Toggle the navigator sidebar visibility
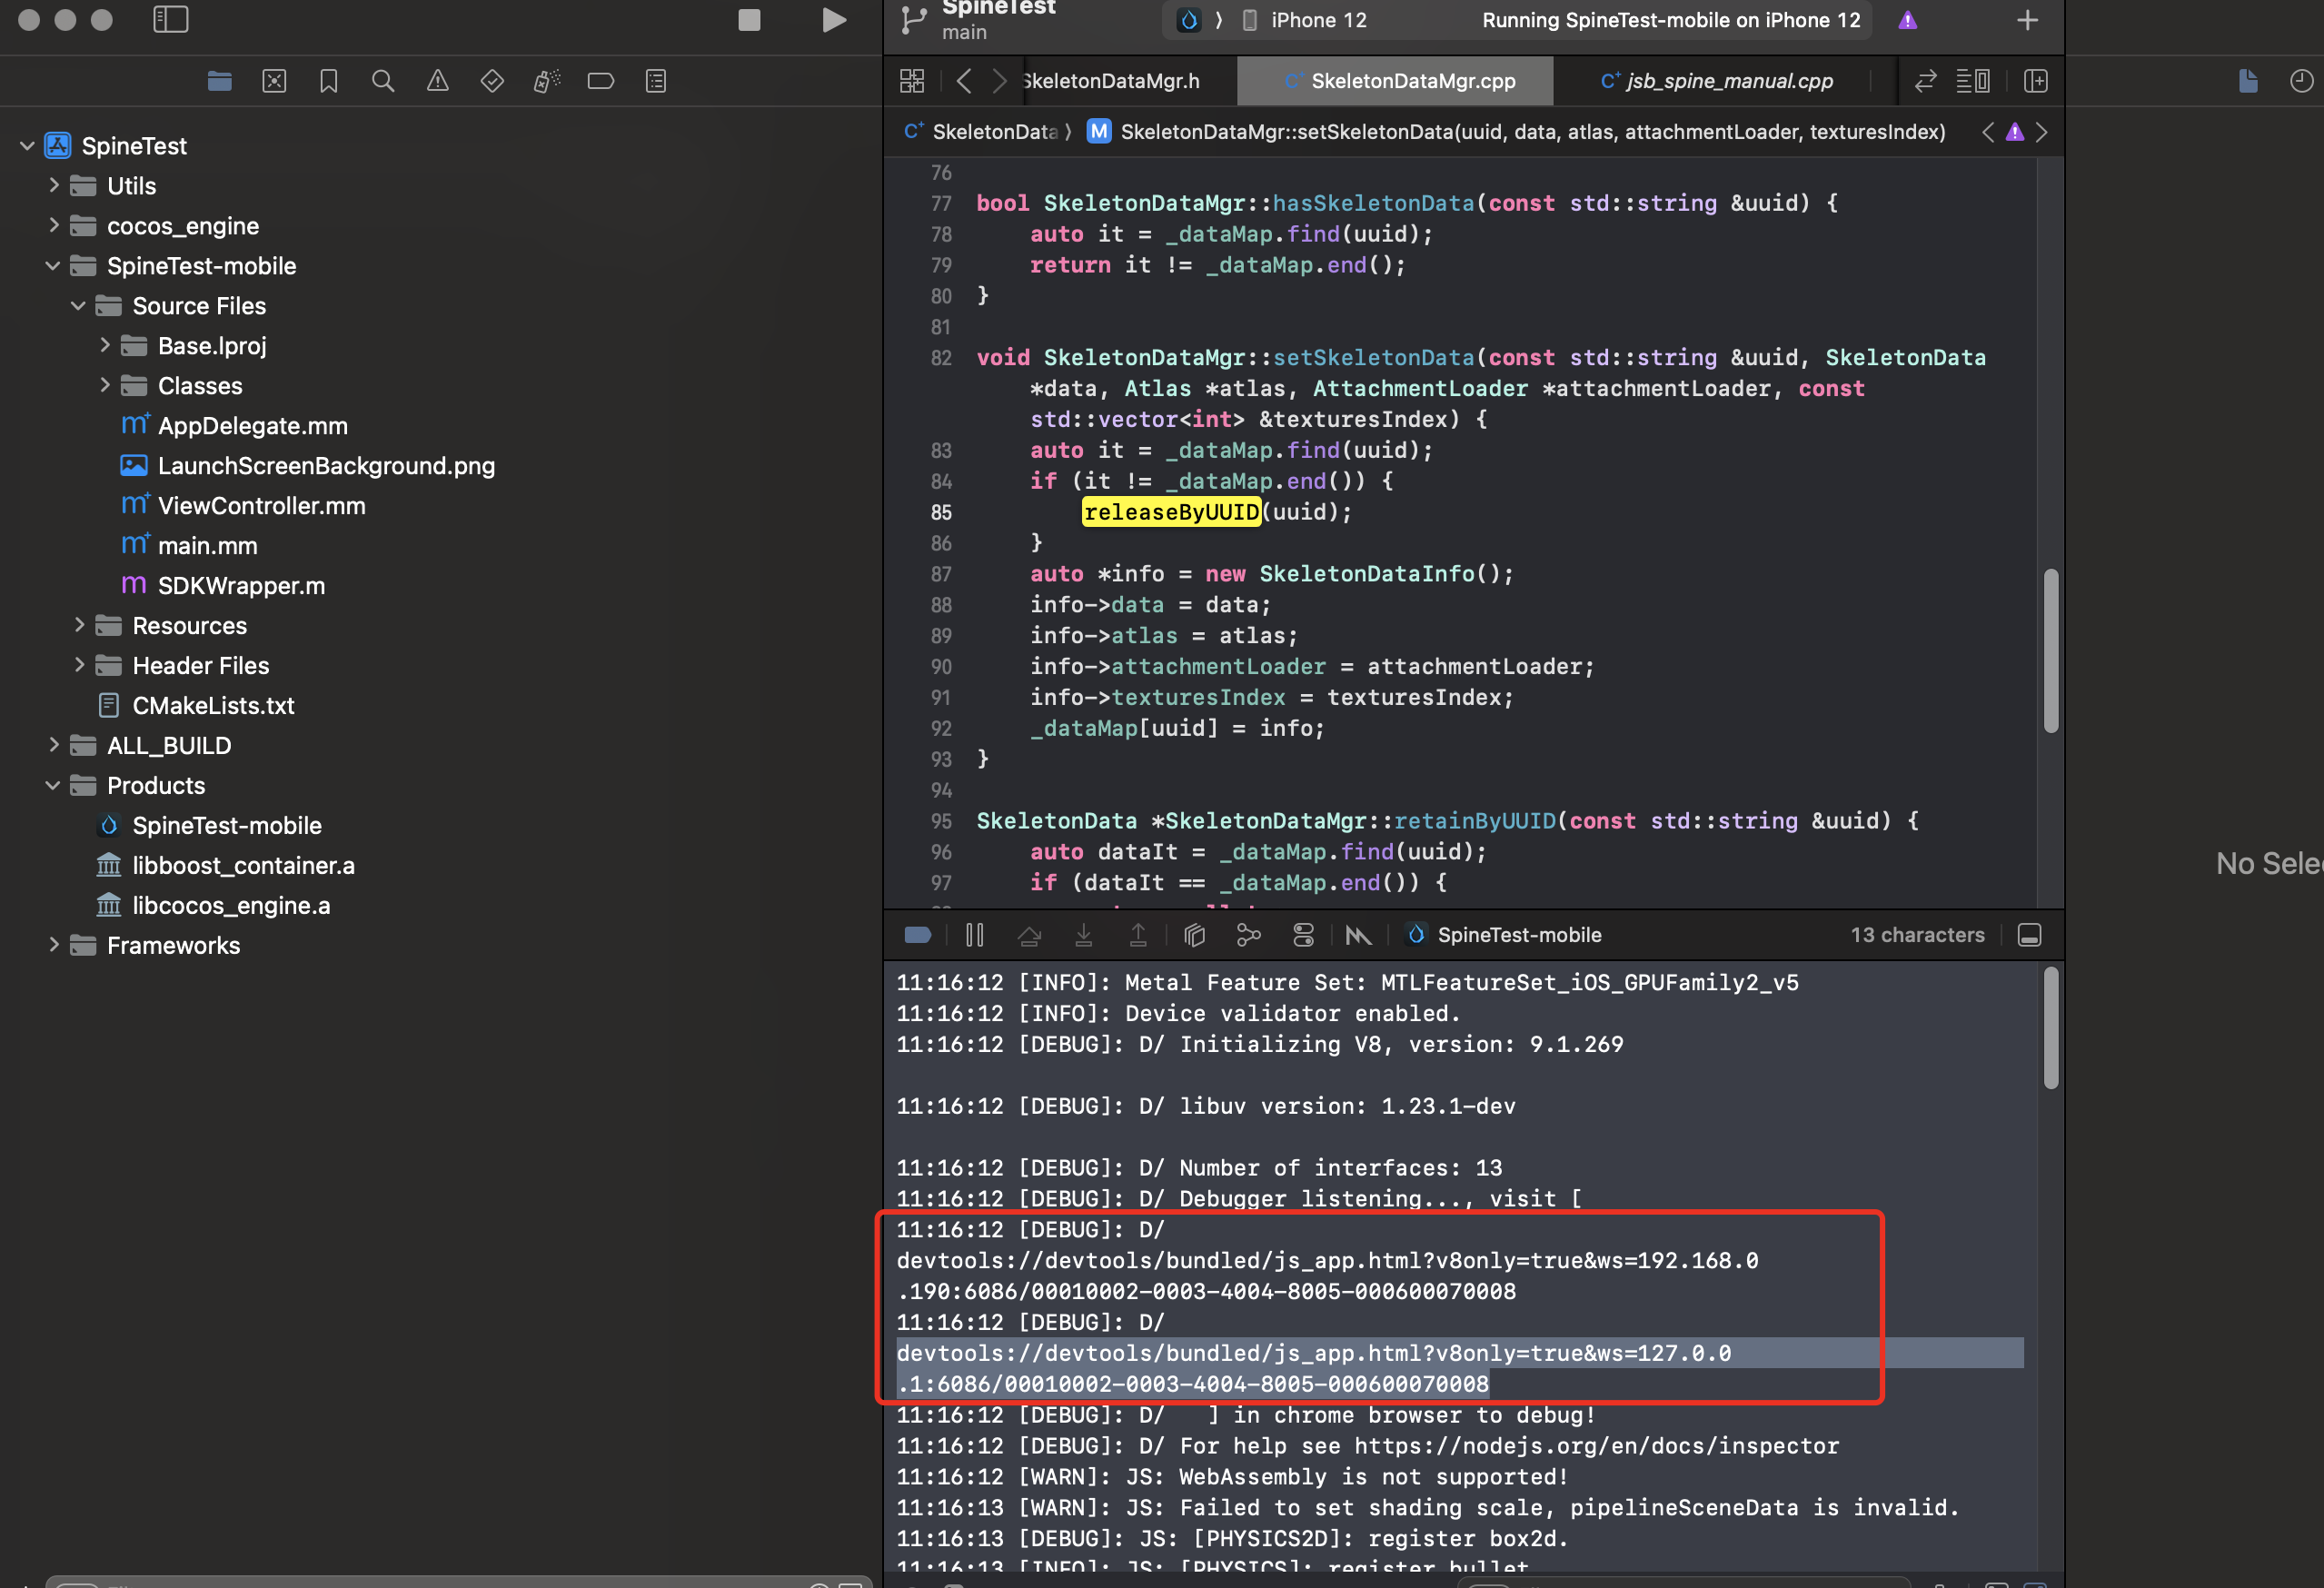Viewport: 2324px width, 1588px height. pyautogui.click(x=171, y=20)
